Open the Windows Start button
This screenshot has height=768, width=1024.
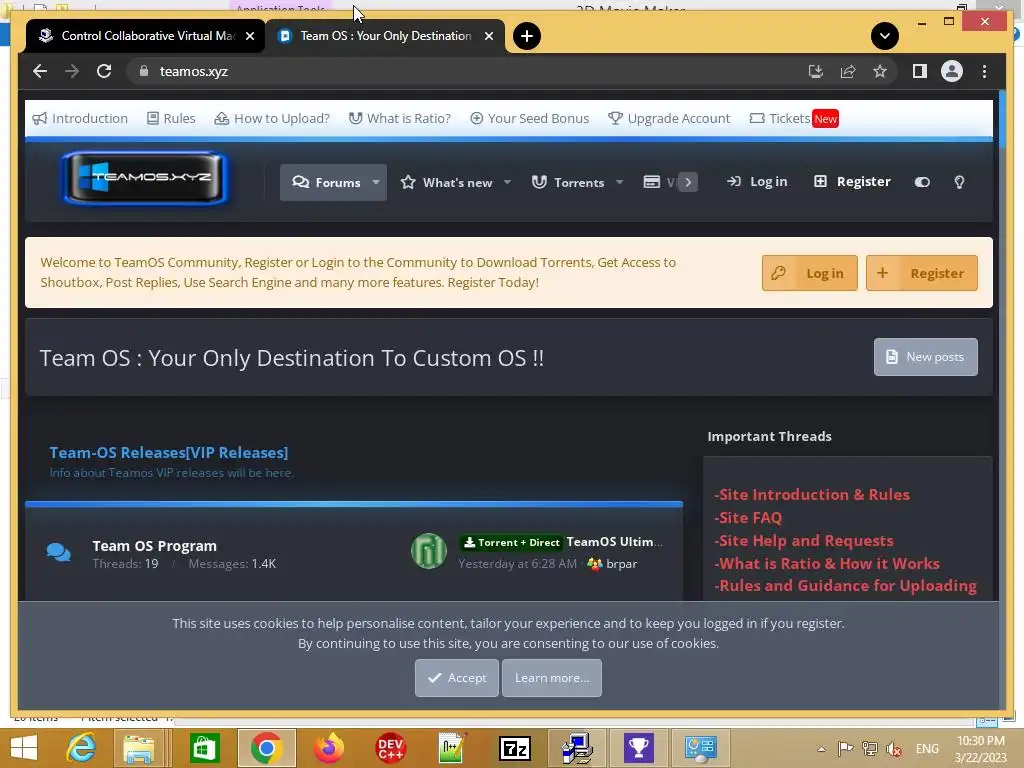(x=24, y=748)
